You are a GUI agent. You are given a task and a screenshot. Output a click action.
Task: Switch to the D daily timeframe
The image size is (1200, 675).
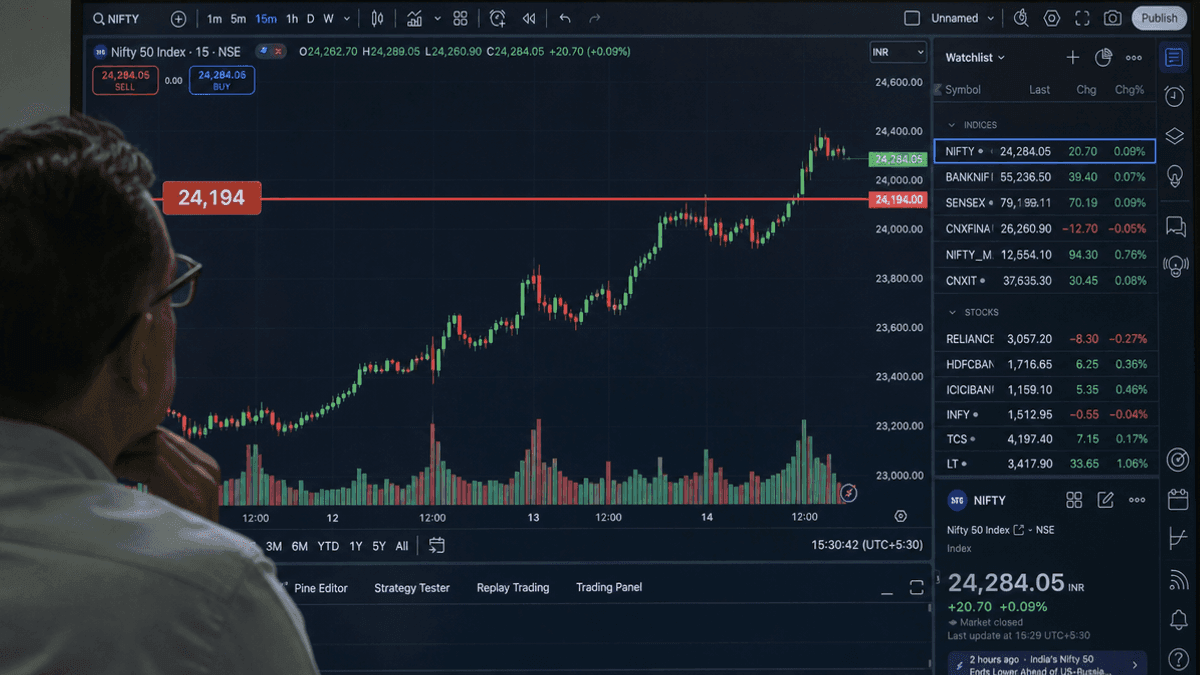(x=310, y=19)
